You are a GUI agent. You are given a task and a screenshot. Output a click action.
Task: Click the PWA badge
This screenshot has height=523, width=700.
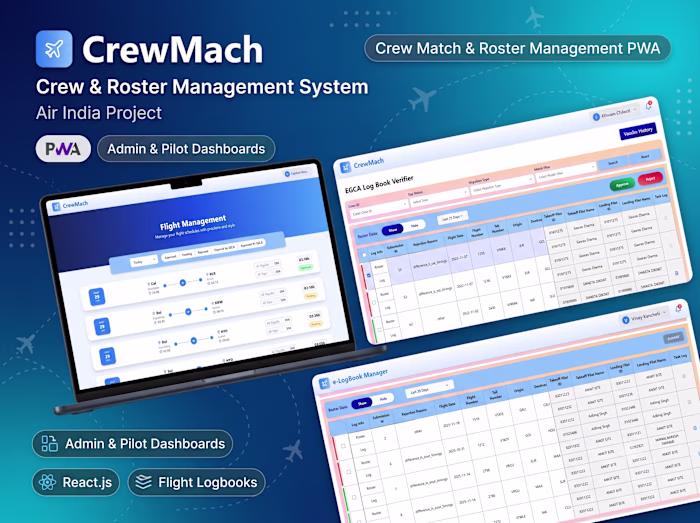pos(63,149)
